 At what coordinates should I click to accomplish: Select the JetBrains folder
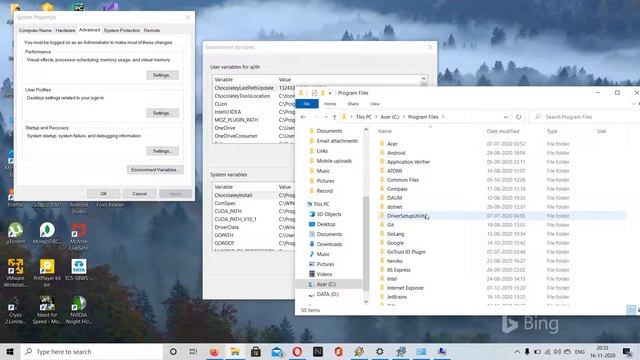click(397, 297)
